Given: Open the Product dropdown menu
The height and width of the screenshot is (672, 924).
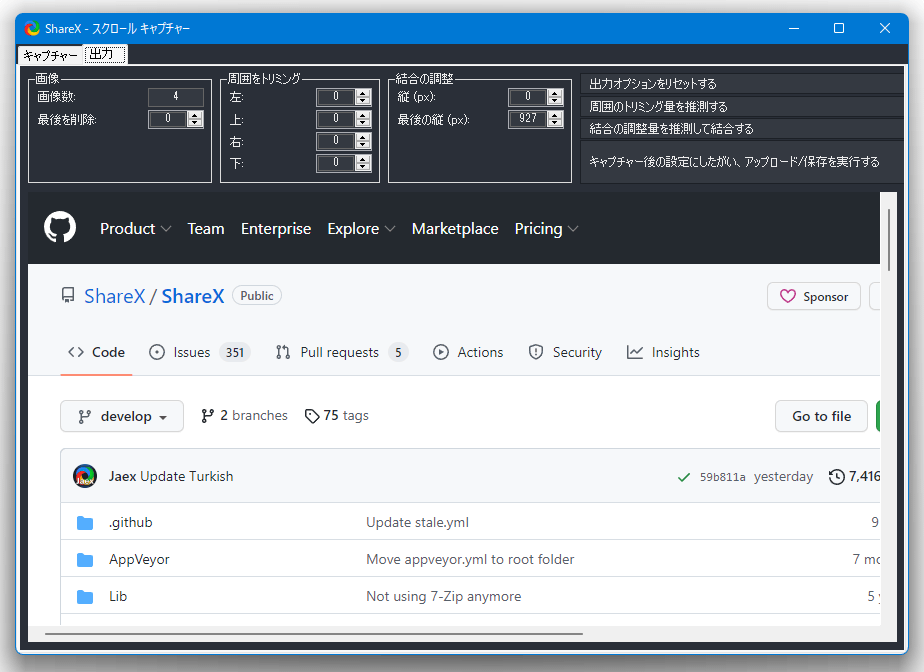Looking at the screenshot, I should coord(136,229).
